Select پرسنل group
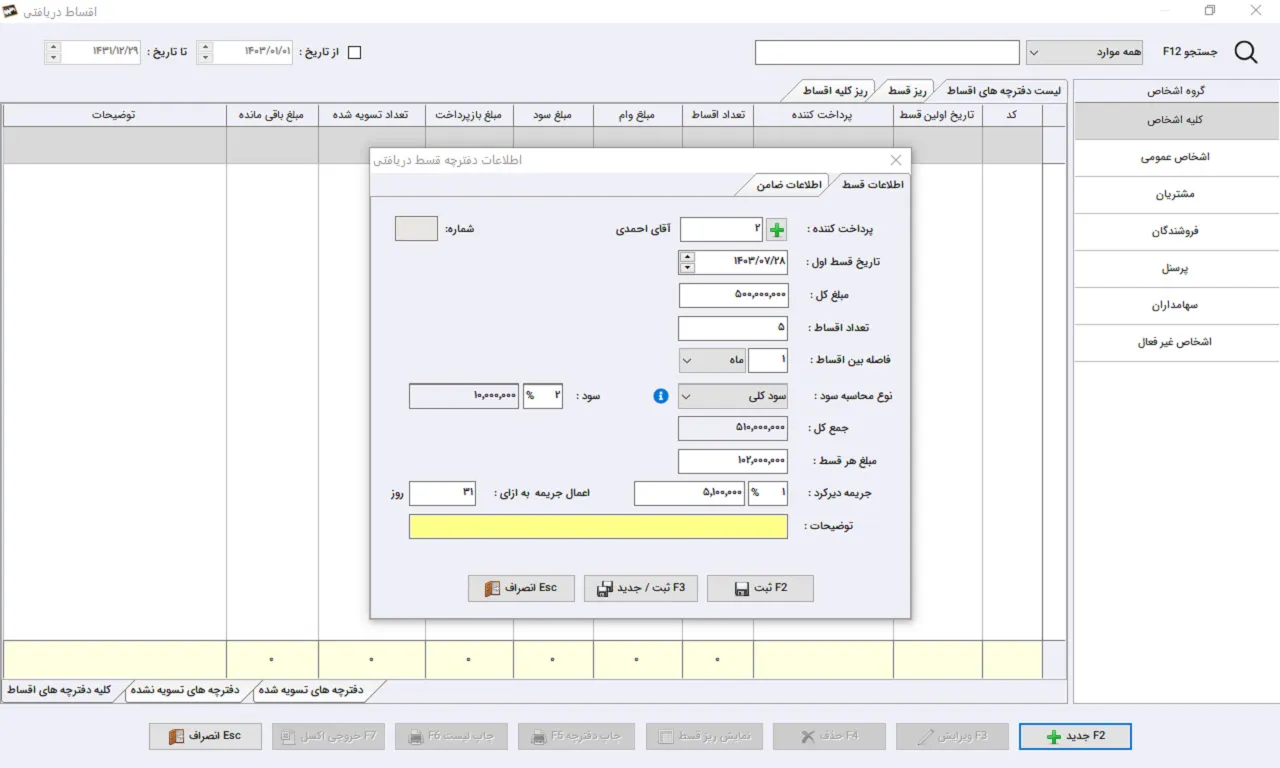Viewport: 1280px width, 768px height. (x=1176, y=268)
